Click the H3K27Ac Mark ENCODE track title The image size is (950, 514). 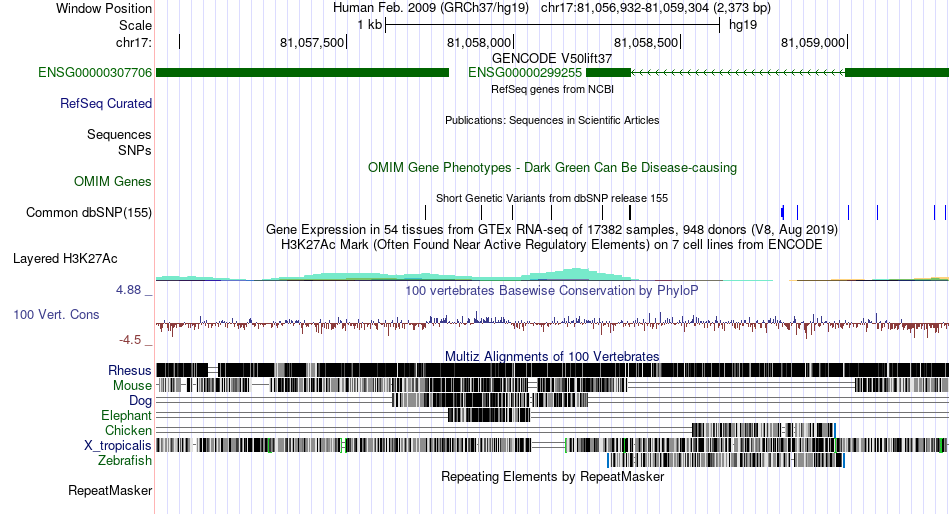pyautogui.click(x=552, y=245)
